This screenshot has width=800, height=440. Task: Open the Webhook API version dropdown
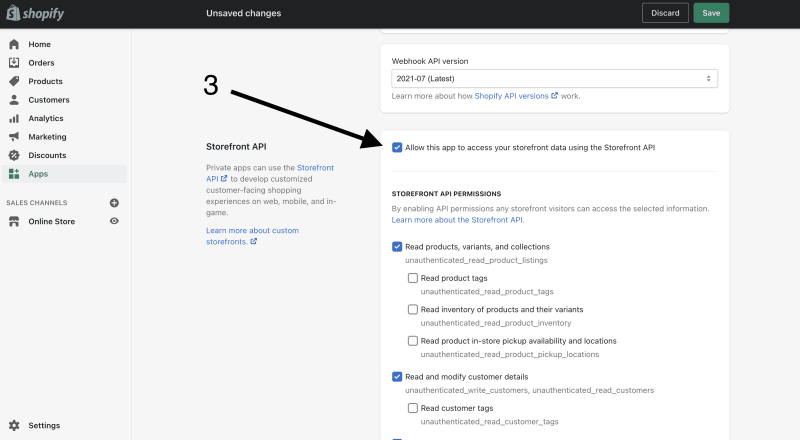pyautogui.click(x=555, y=79)
